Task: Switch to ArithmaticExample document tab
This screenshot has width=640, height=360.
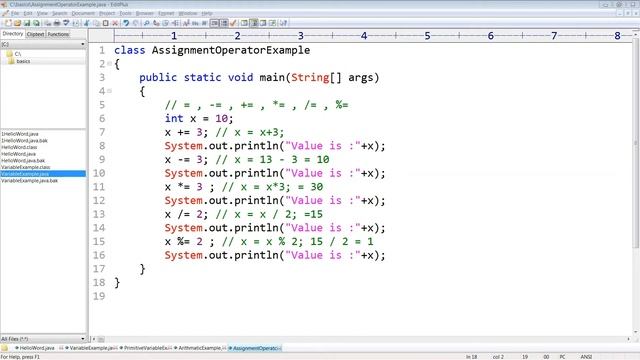Action: [x=200, y=348]
